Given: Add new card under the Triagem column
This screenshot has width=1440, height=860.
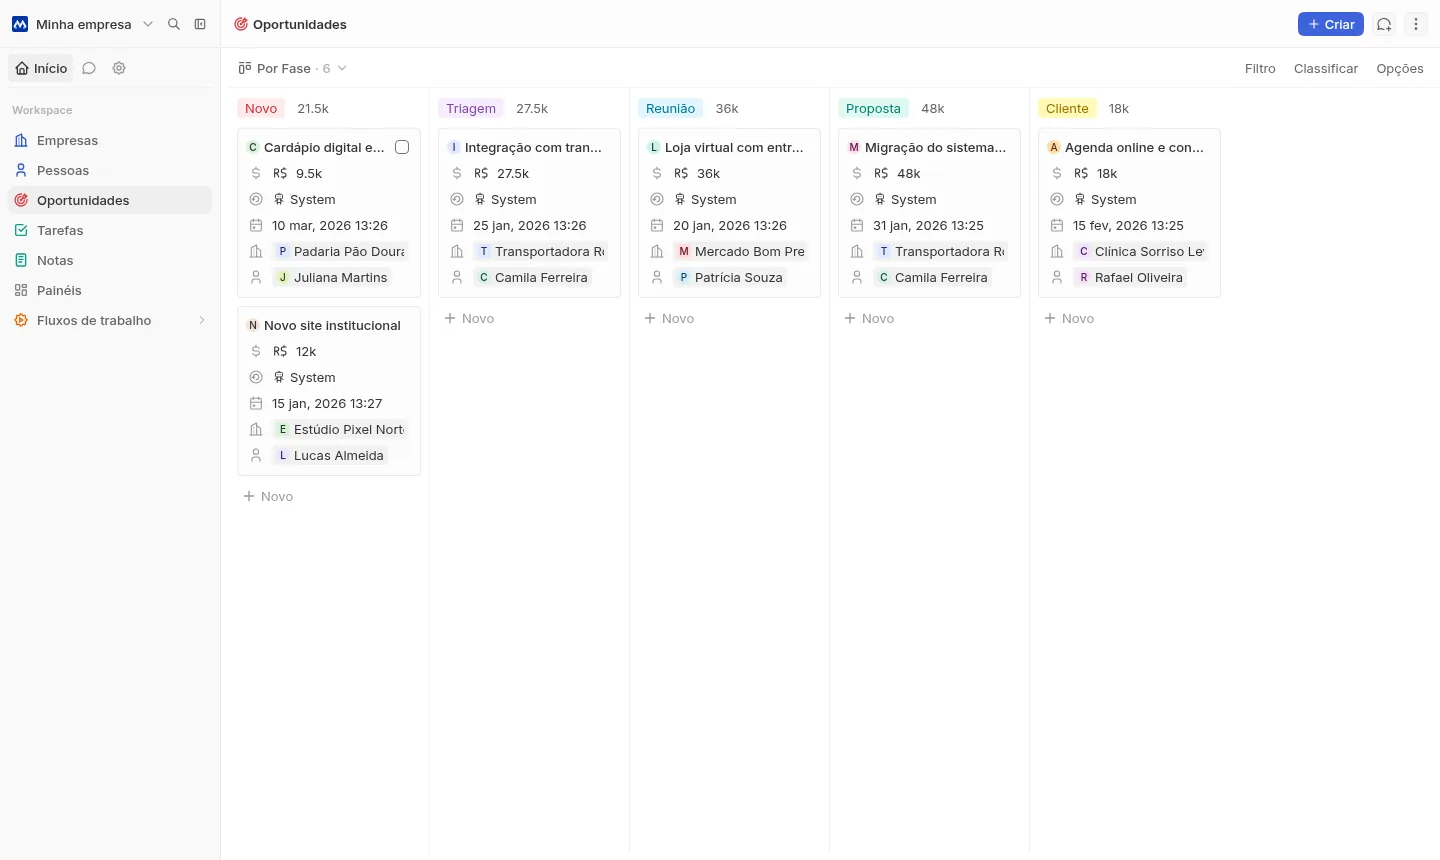Looking at the screenshot, I should tap(469, 318).
